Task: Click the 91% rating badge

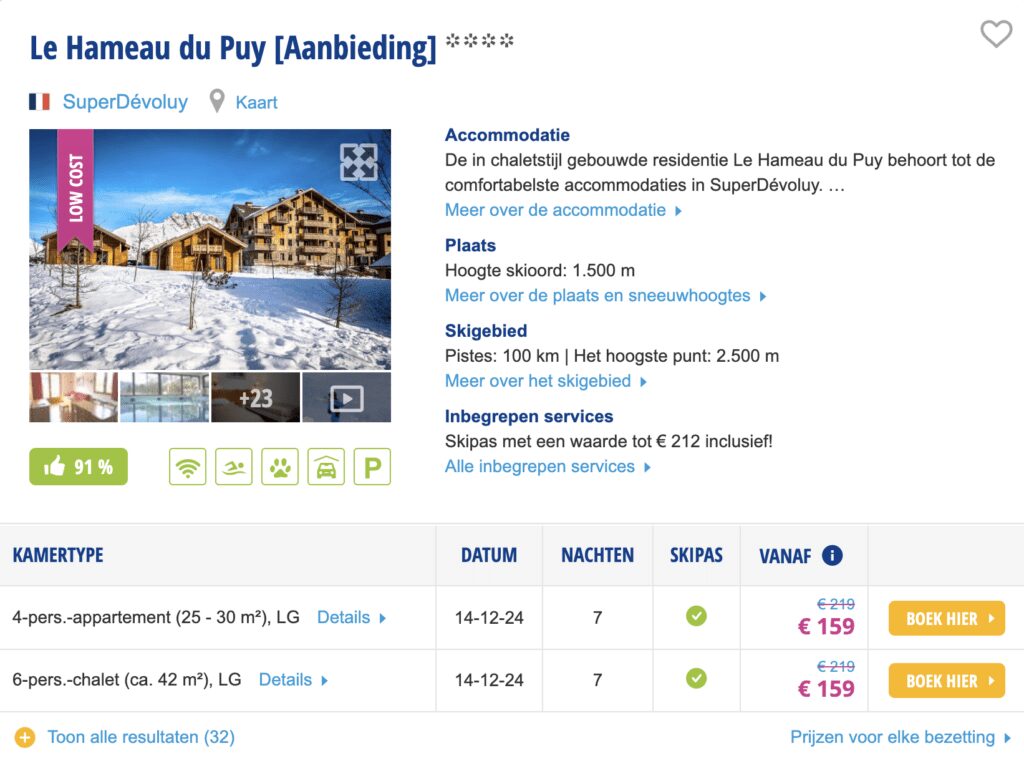Action: click(79, 467)
